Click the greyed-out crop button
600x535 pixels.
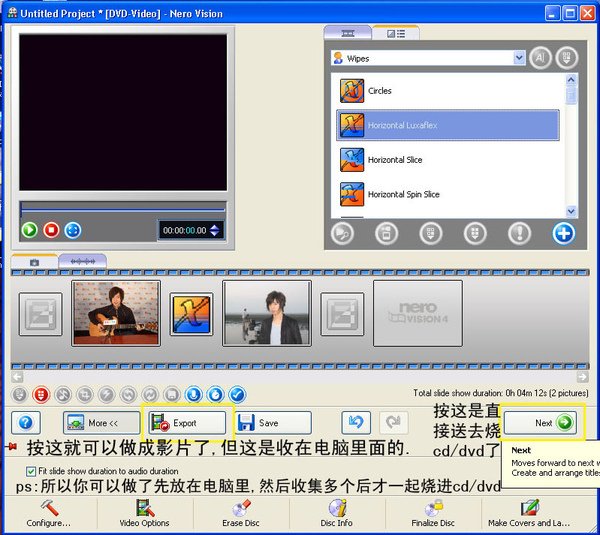(x=85, y=395)
